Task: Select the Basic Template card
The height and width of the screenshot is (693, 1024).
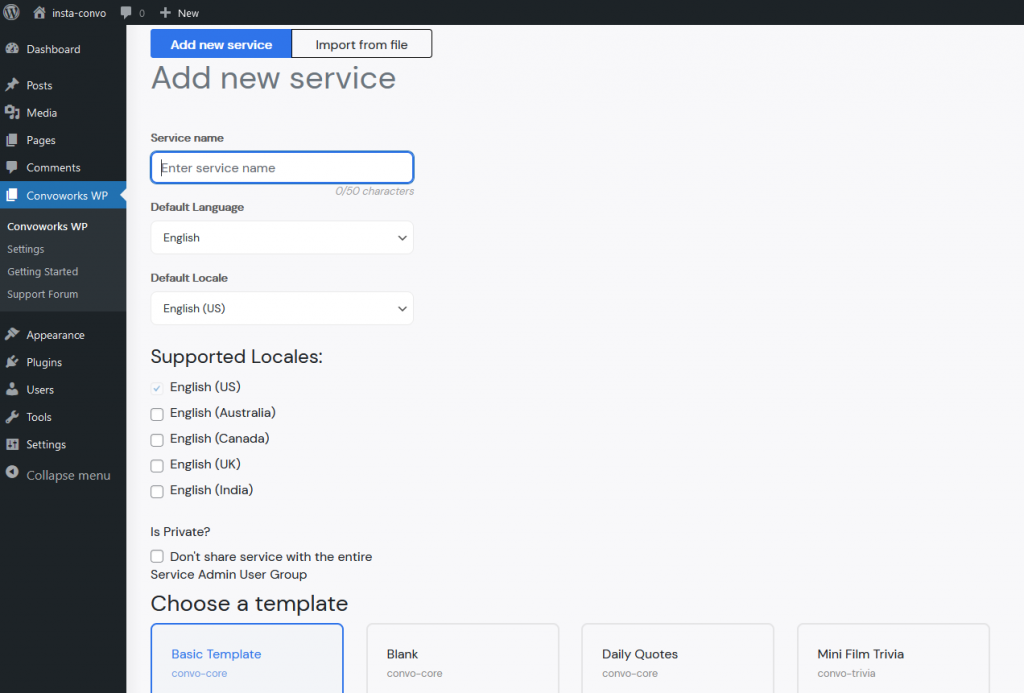Action: pyautogui.click(x=247, y=658)
